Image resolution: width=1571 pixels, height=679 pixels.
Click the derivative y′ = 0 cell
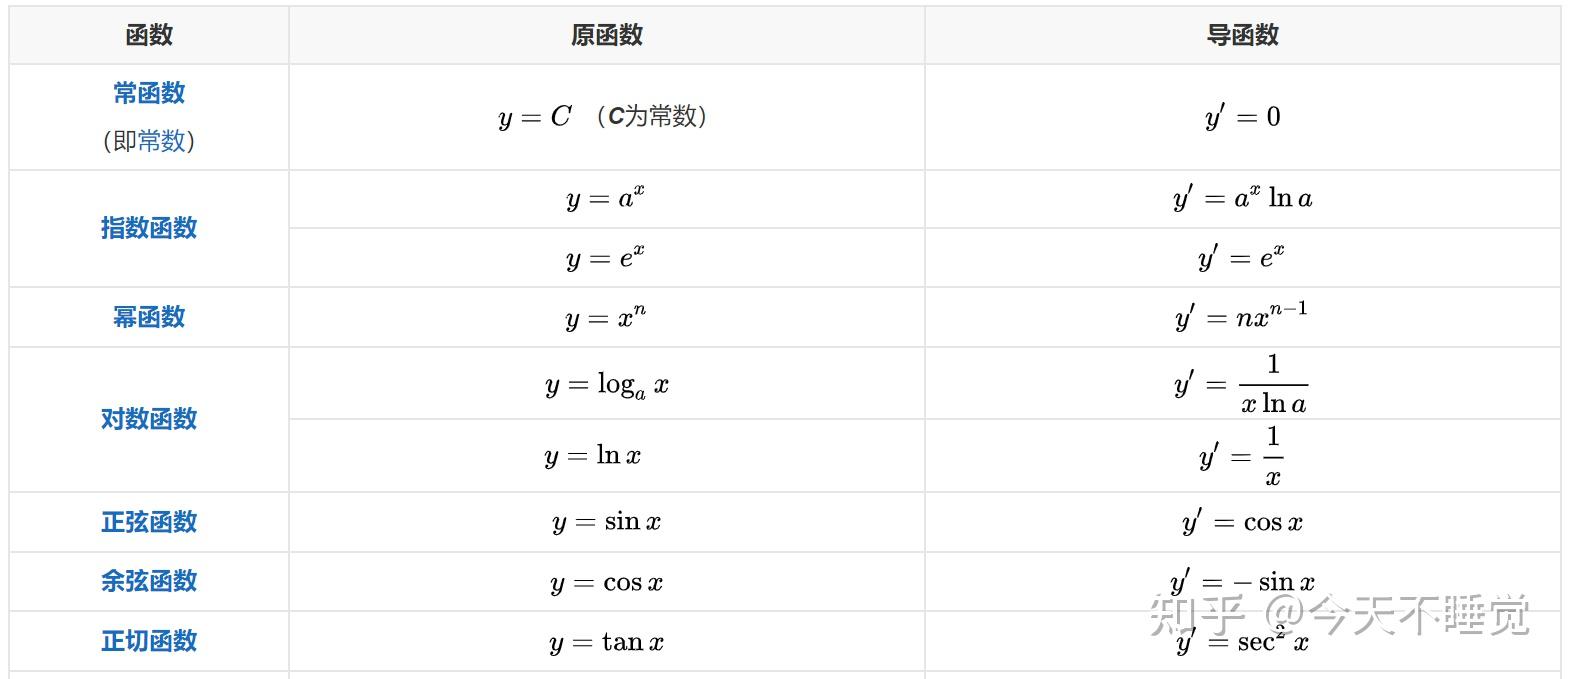[1242, 117]
